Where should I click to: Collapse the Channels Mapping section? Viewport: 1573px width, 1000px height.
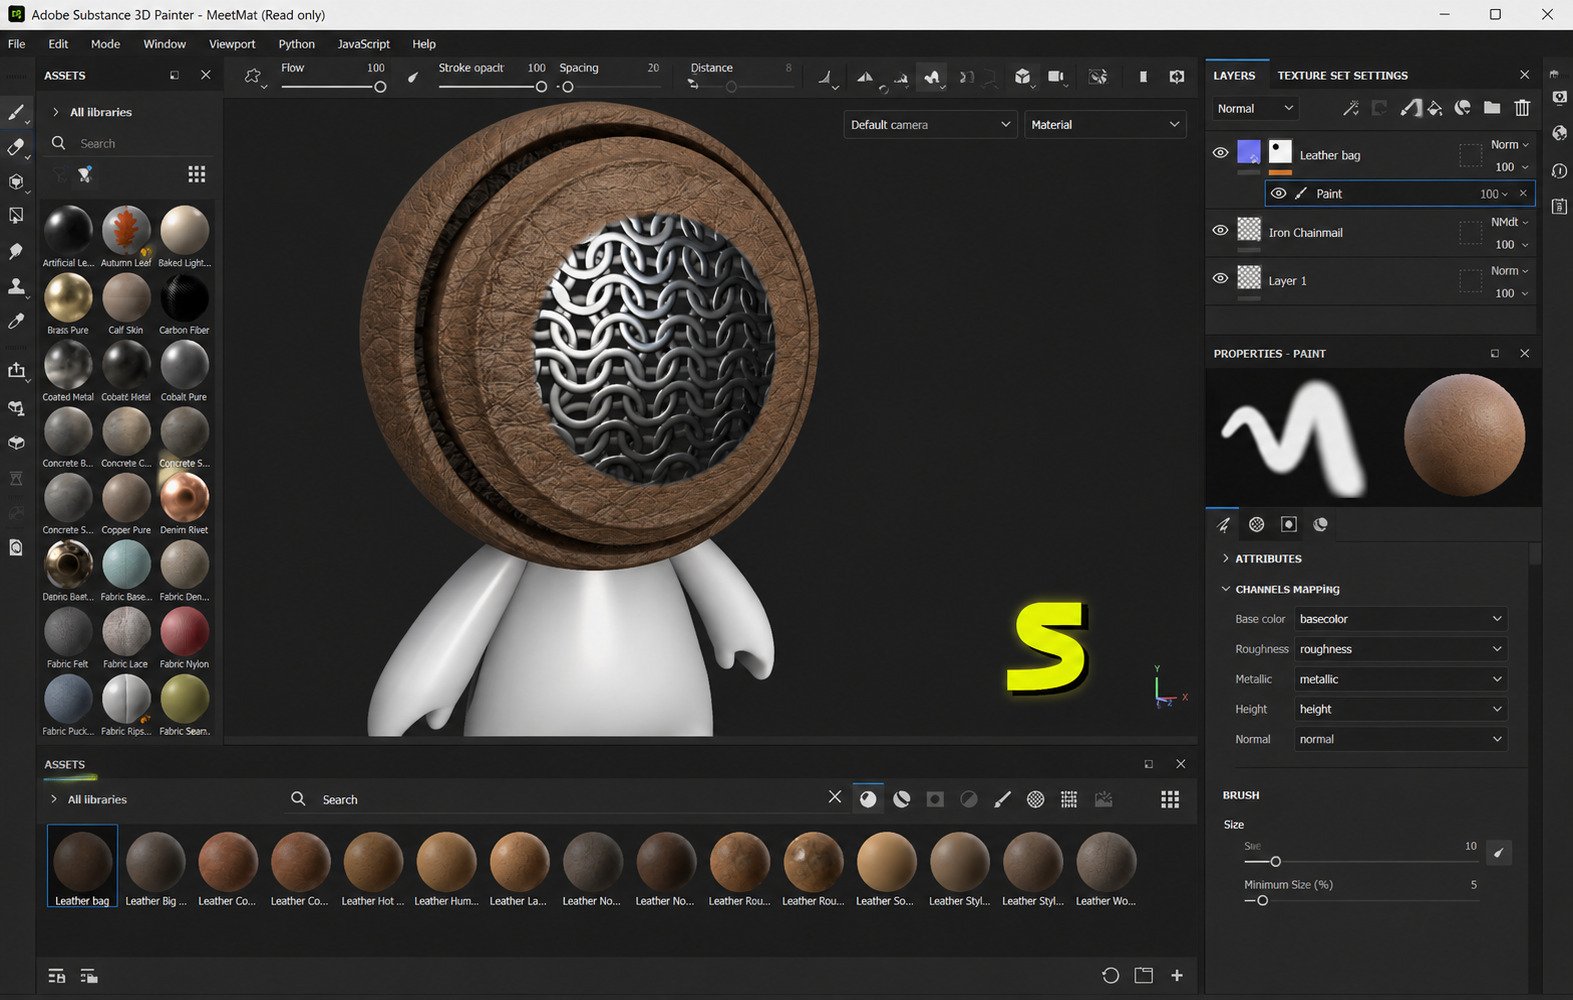tap(1281, 589)
